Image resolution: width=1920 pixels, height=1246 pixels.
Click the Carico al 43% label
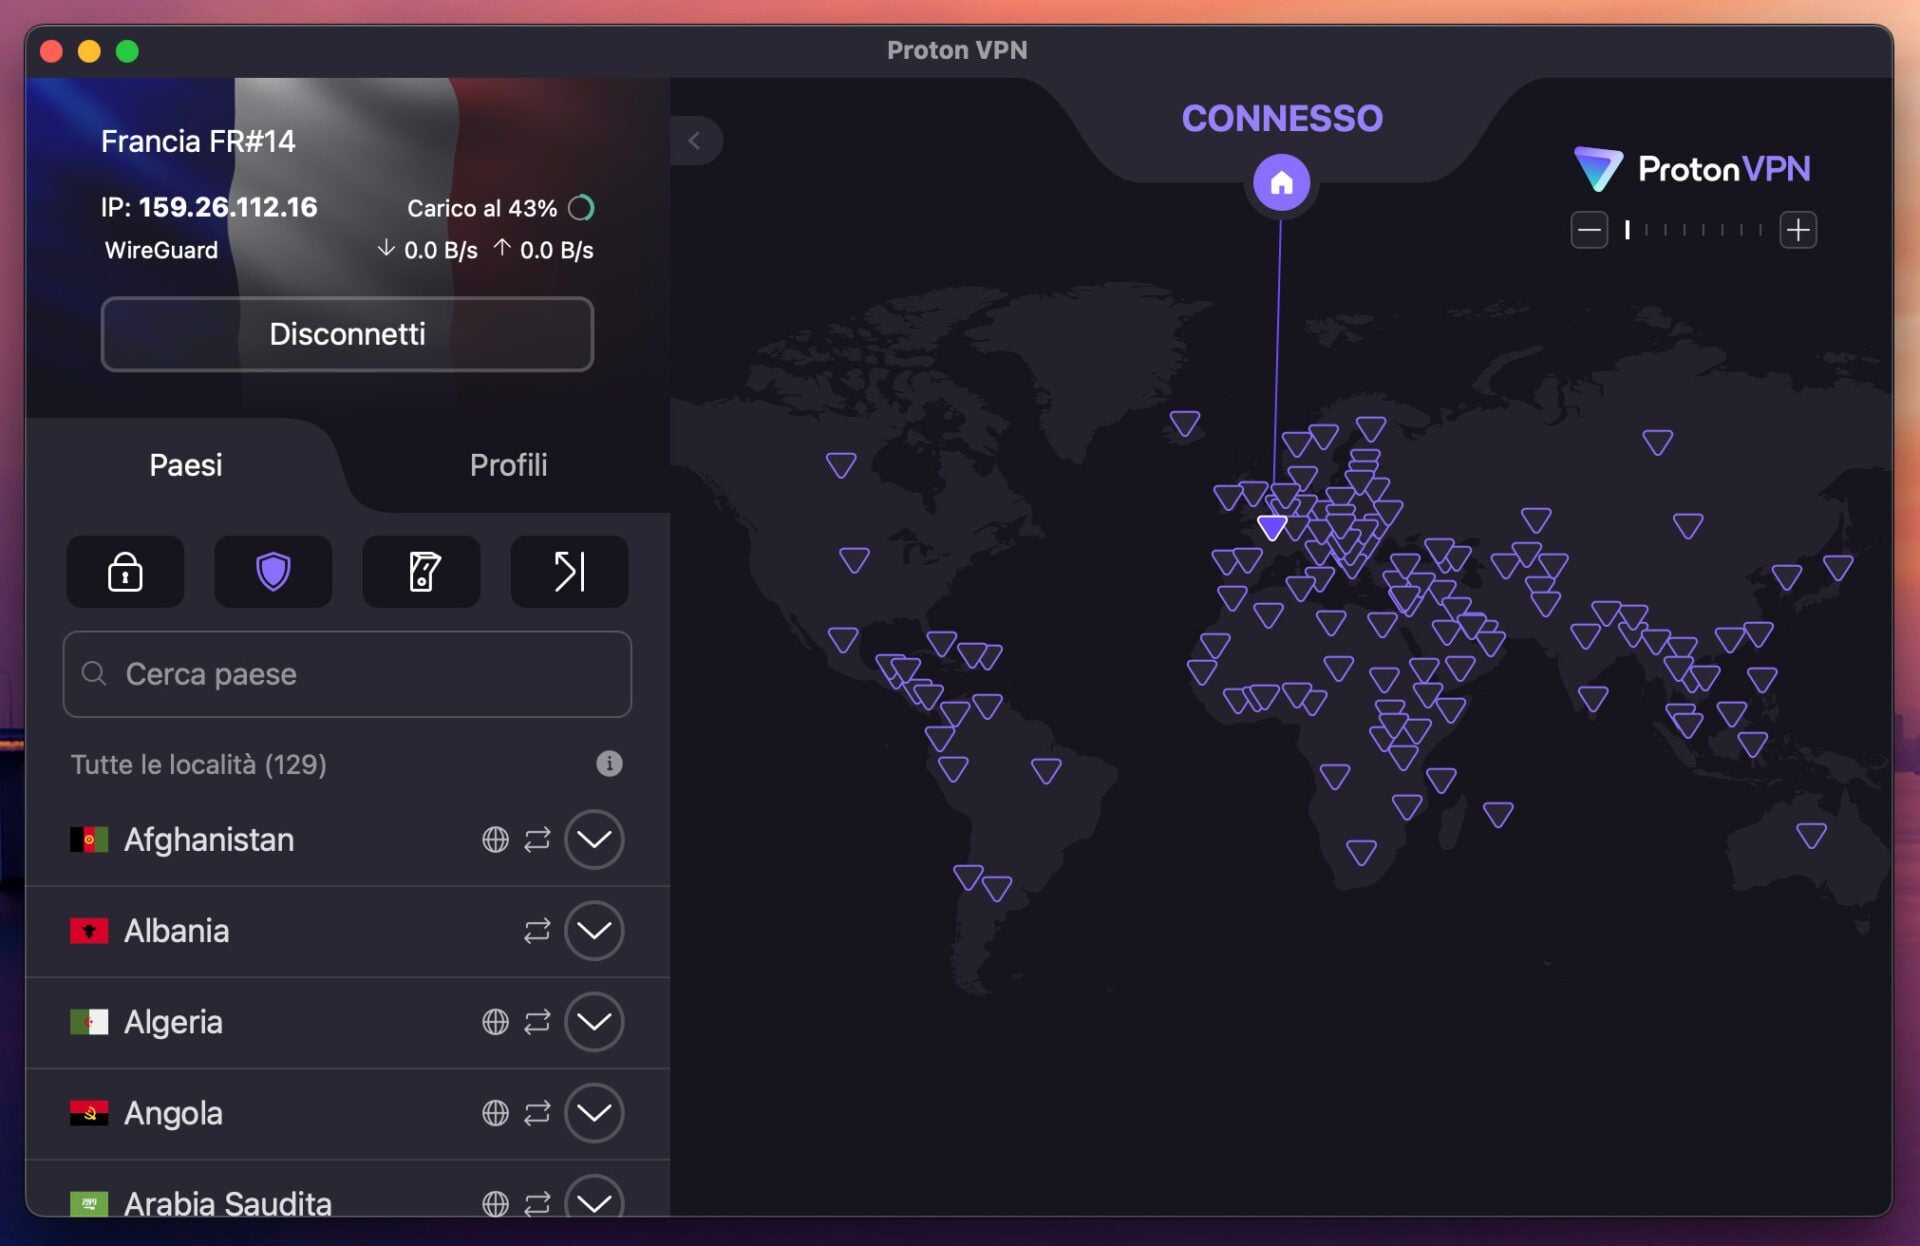click(x=482, y=208)
